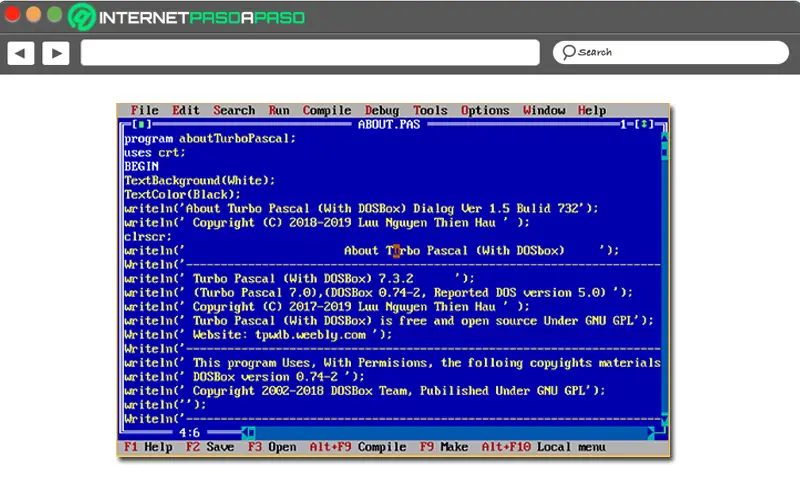
Task: Open the Help menu
Action: point(592,110)
